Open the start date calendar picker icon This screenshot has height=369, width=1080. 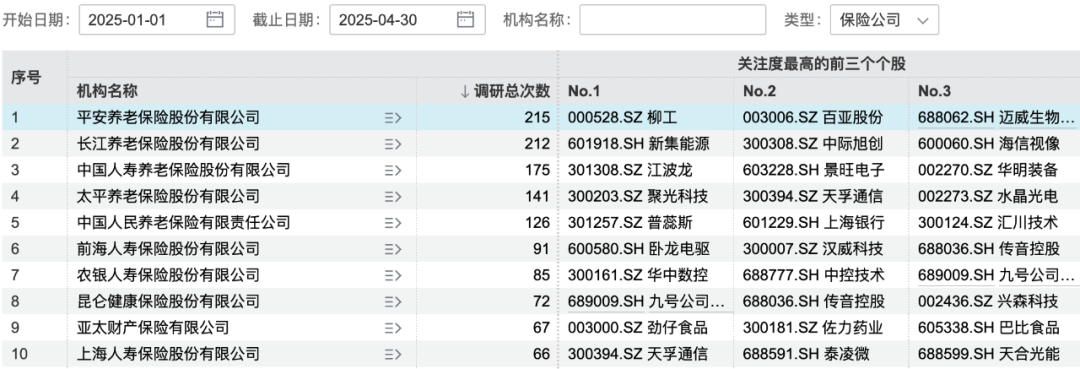coord(215,19)
